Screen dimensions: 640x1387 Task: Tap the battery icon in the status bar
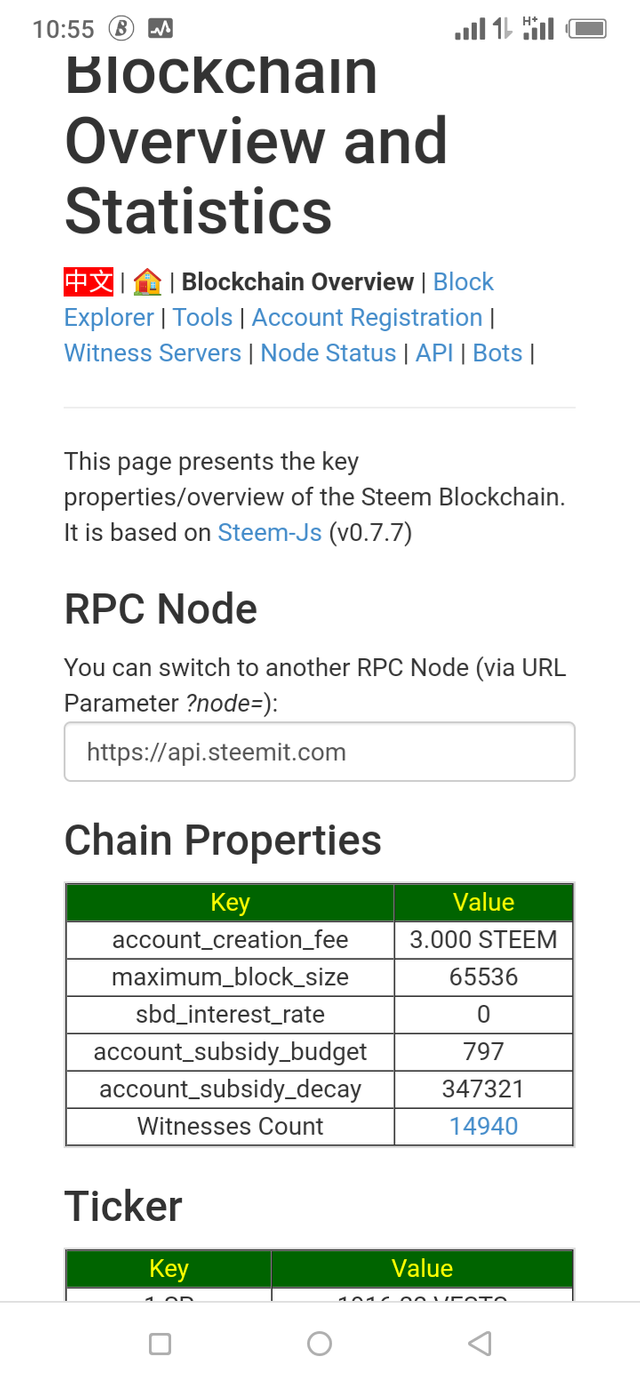click(x=587, y=29)
